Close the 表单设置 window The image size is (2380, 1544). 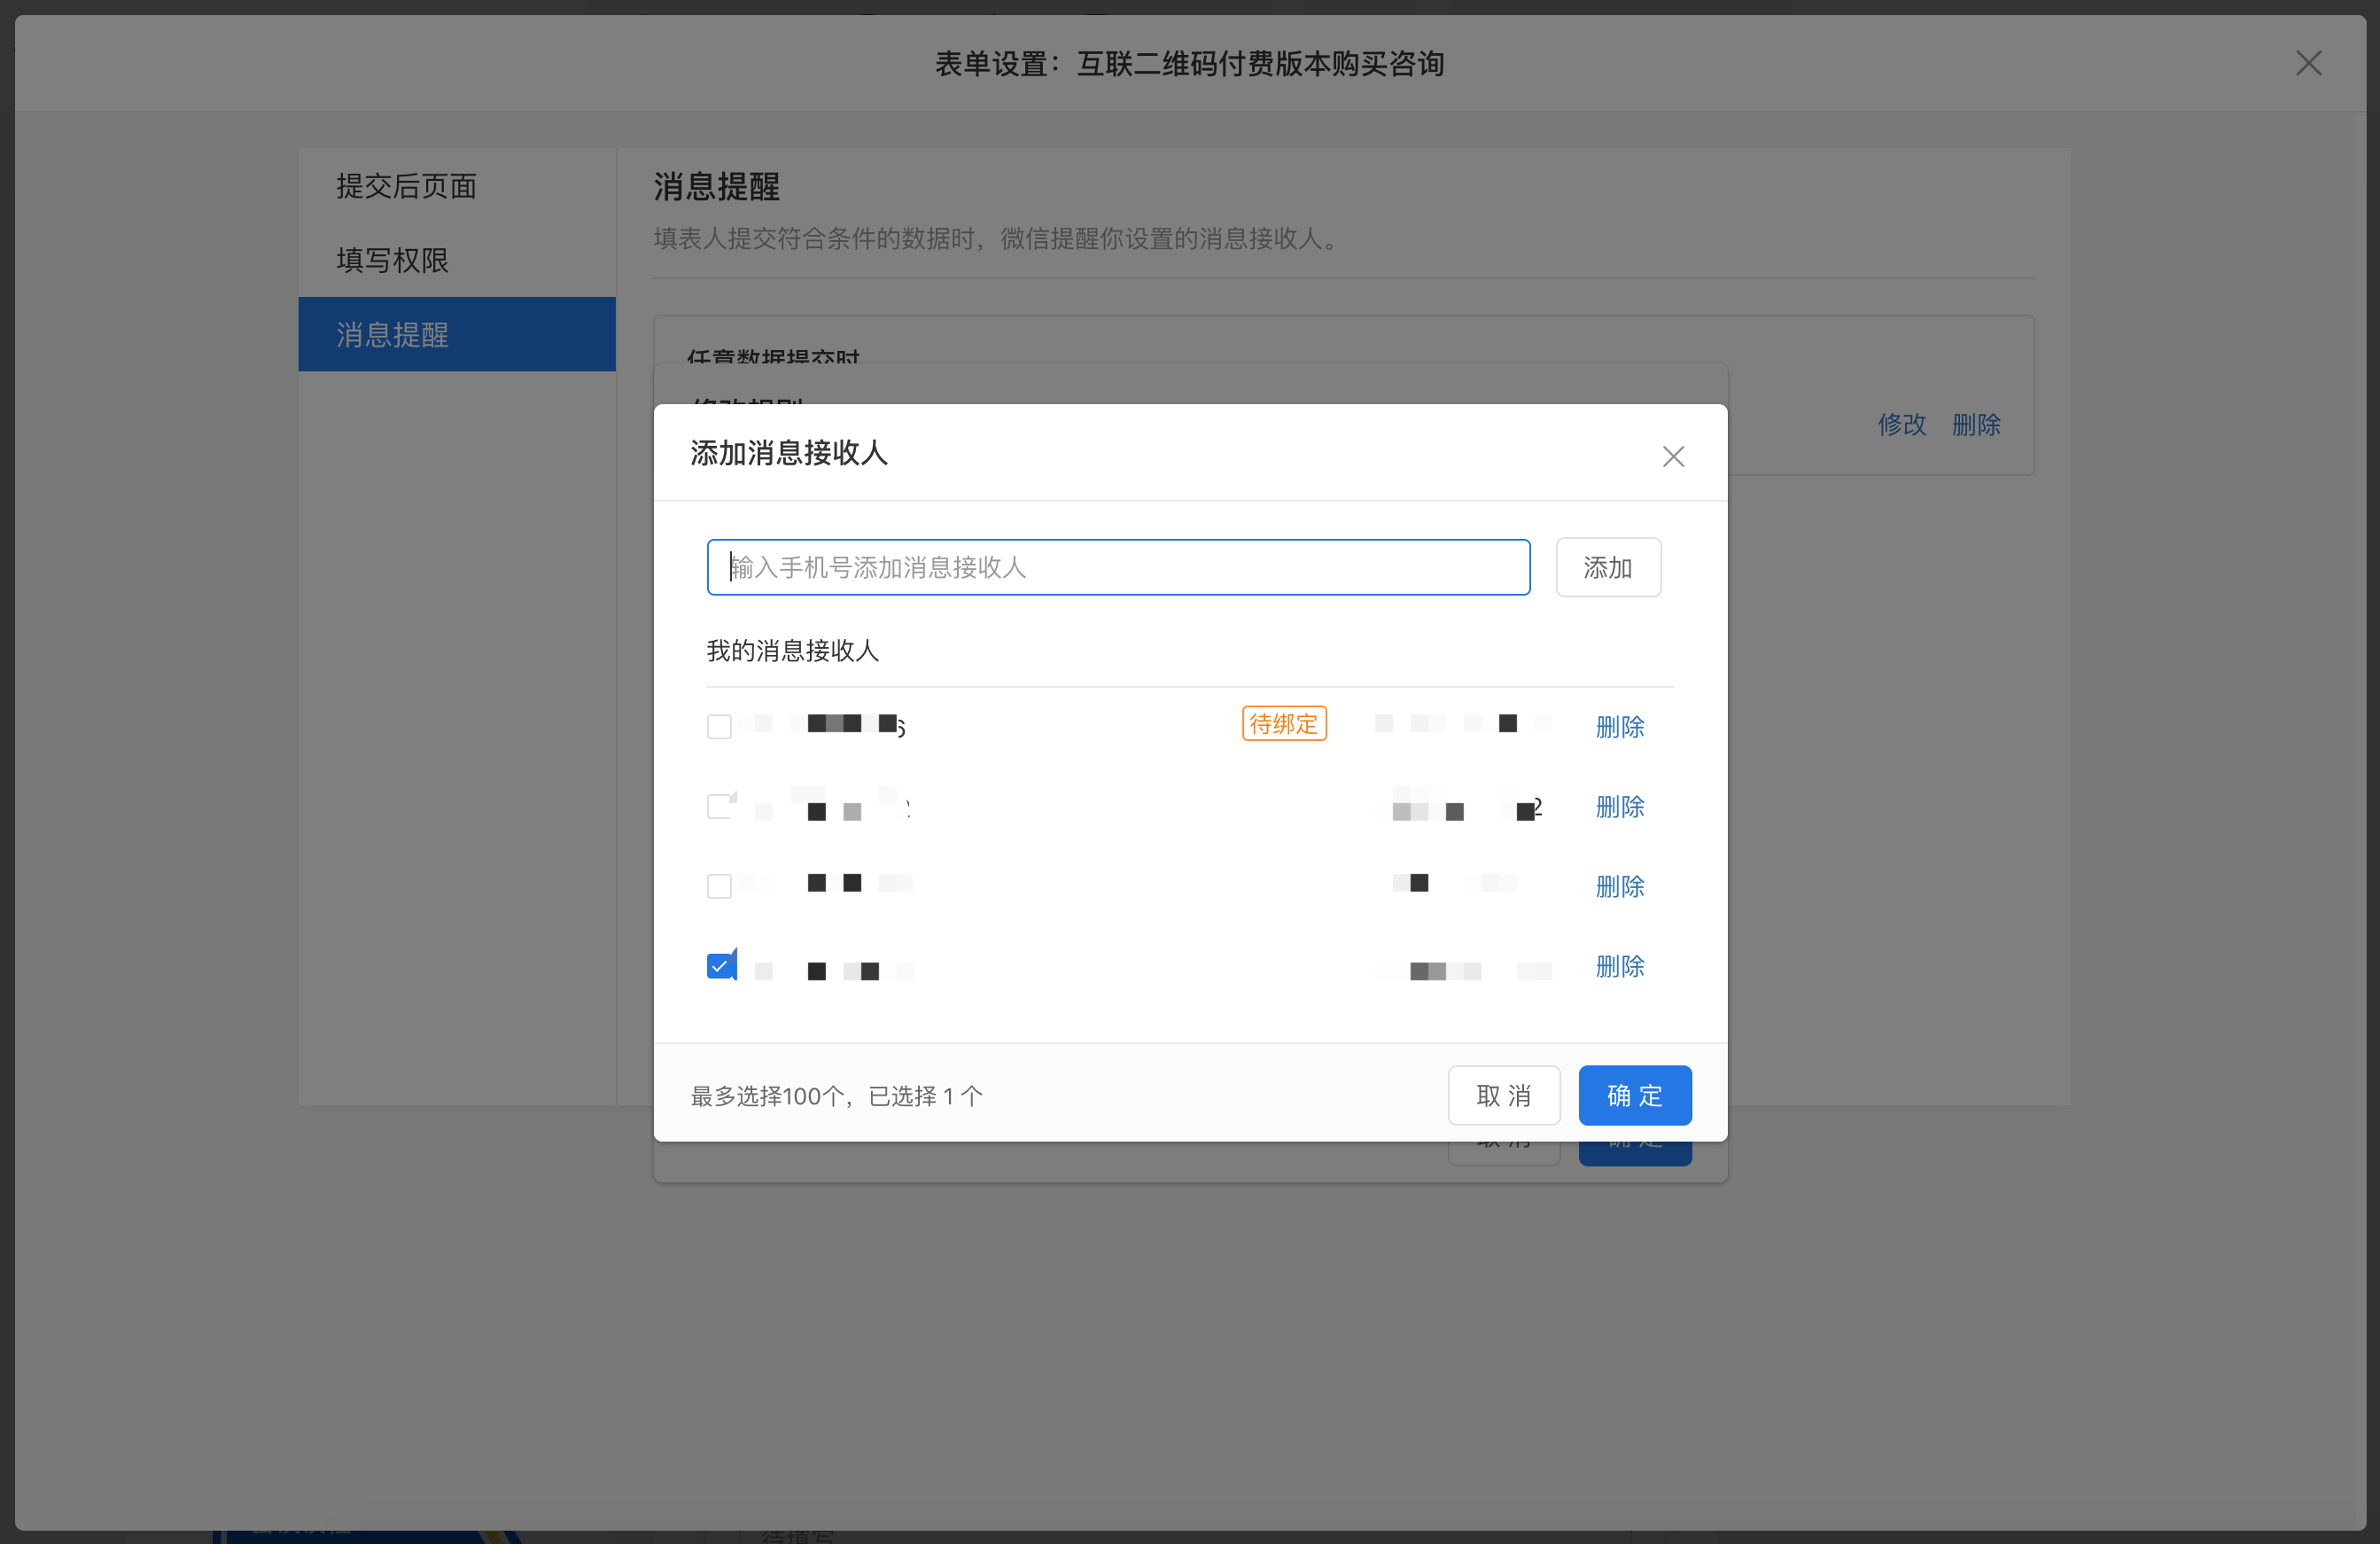click(2308, 63)
